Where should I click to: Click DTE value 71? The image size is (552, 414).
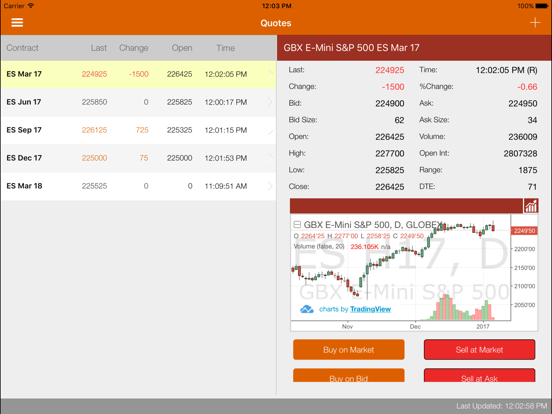[x=532, y=187]
